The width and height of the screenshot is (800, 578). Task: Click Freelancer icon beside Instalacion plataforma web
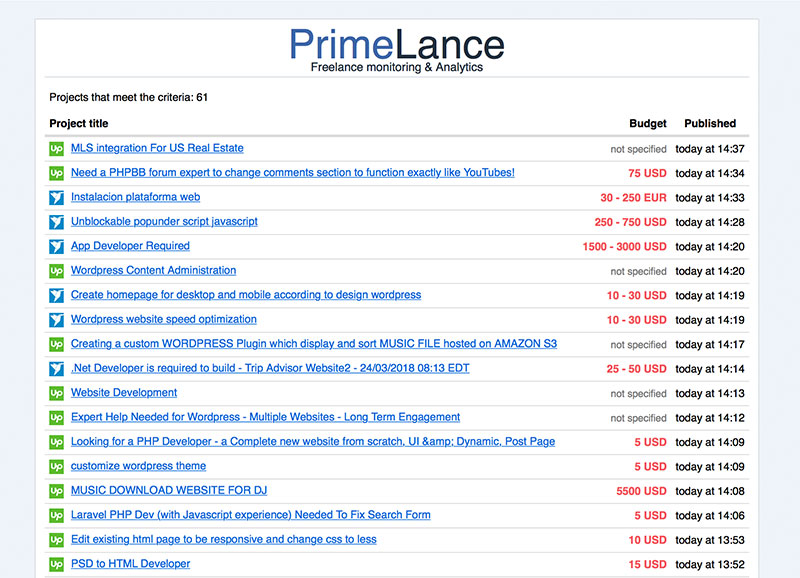pos(56,197)
